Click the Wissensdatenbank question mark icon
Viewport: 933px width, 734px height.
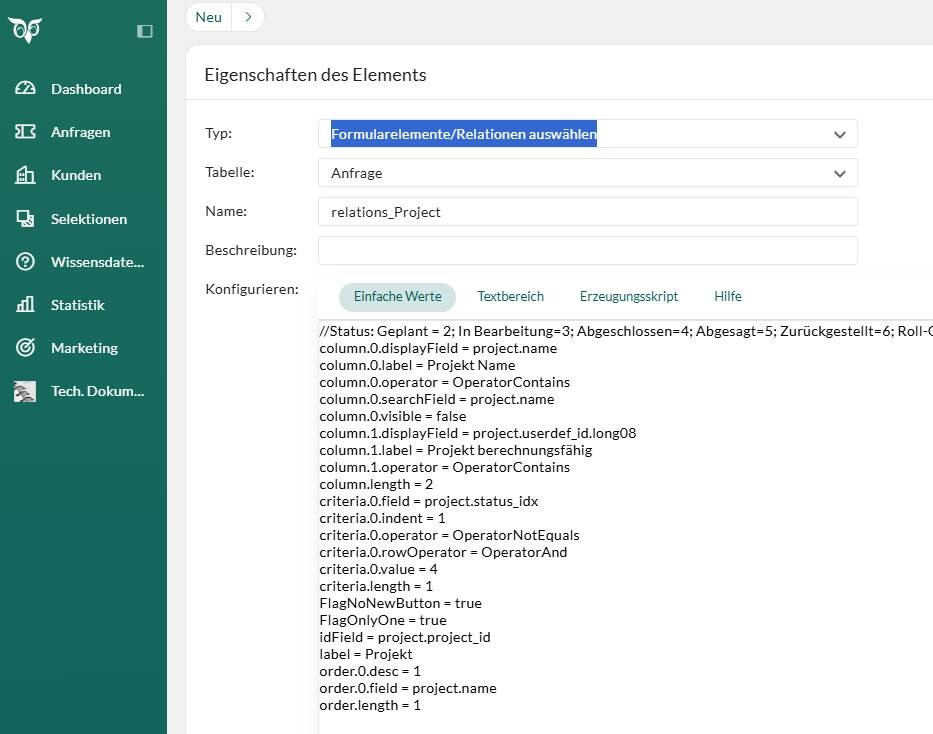click(25, 262)
